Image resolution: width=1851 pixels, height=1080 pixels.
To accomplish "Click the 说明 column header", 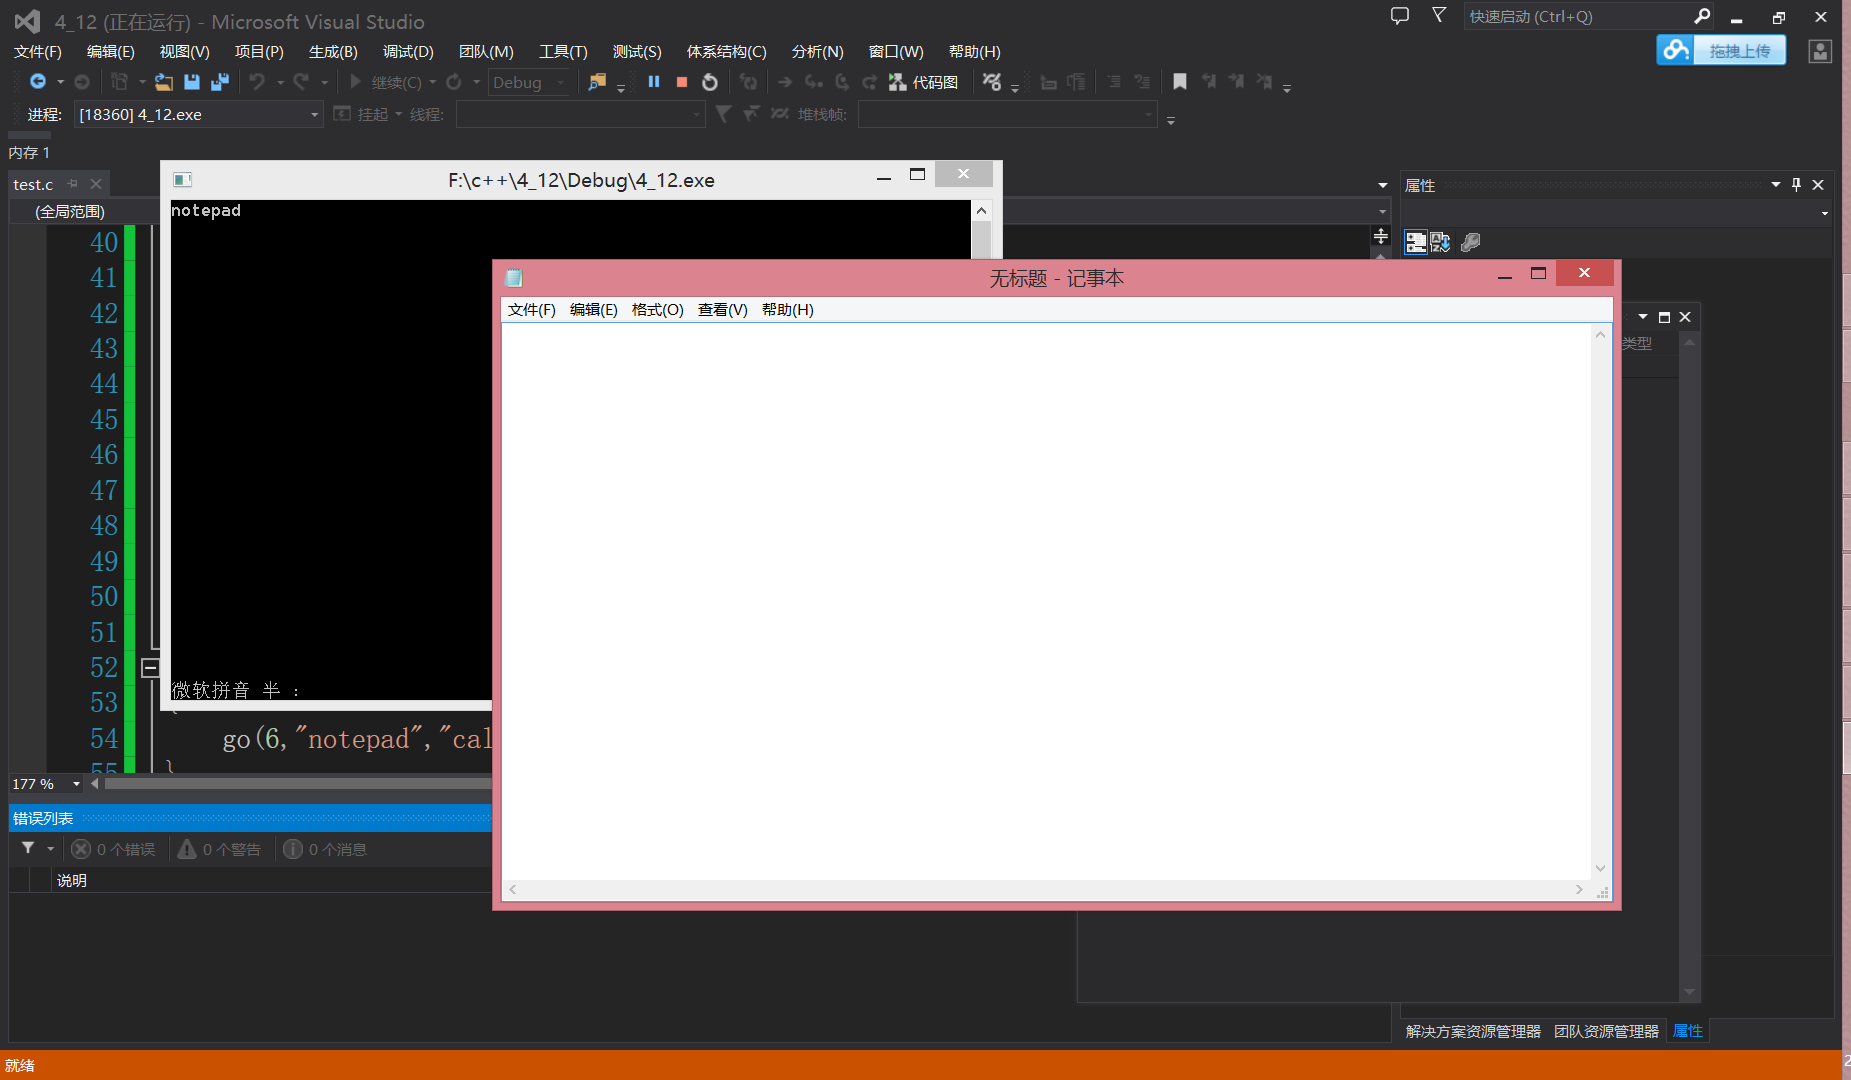I will click(71, 880).
